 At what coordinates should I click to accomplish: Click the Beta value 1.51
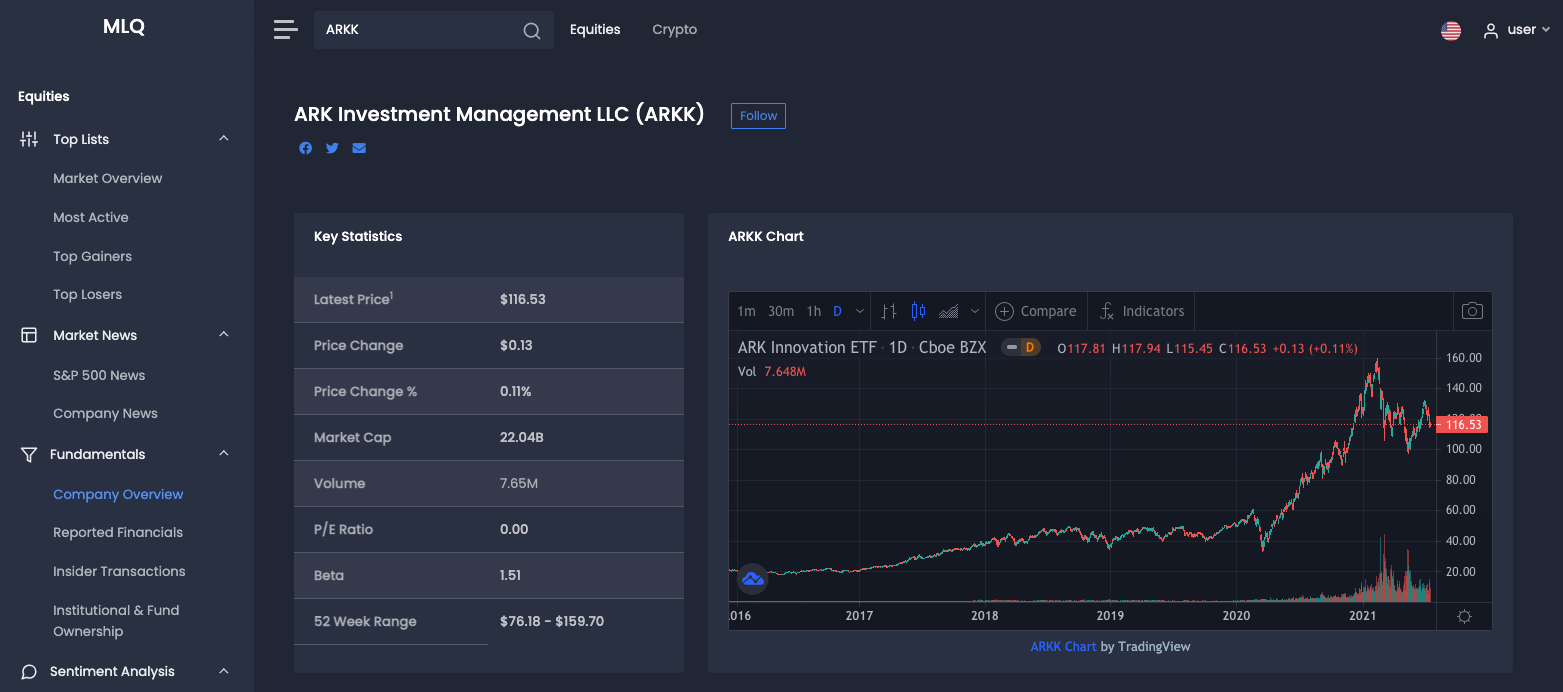click(x=510, y=575)
